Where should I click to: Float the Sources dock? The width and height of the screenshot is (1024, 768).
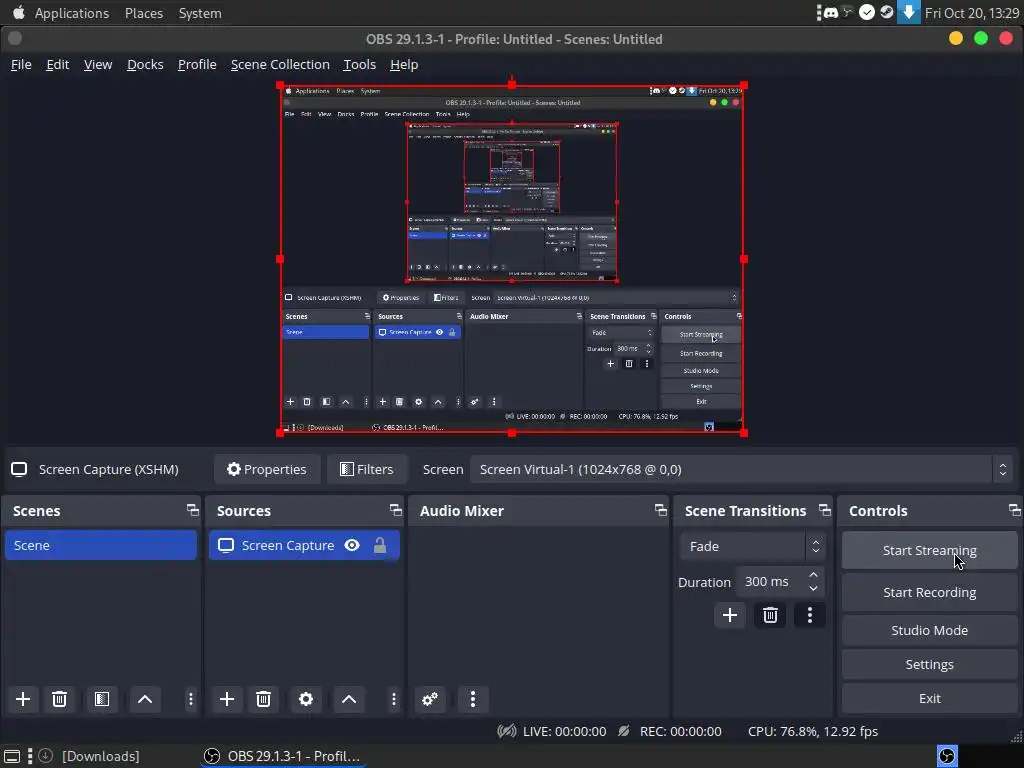pyautogui.click(x=396, y=510)
